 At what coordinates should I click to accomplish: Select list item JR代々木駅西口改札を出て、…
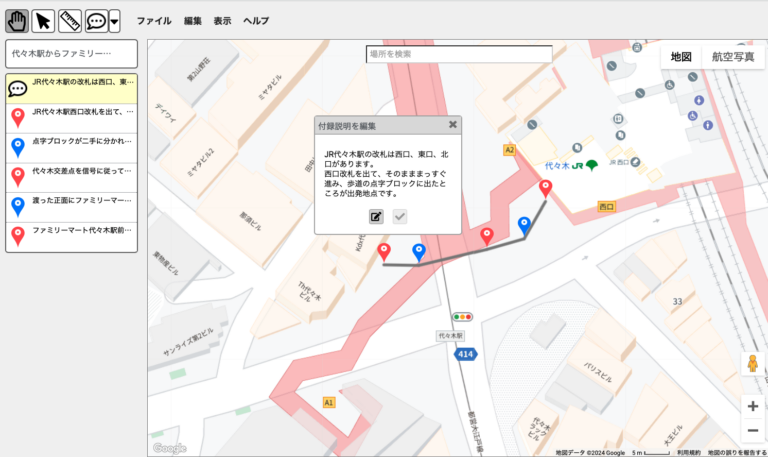[72, 119]
